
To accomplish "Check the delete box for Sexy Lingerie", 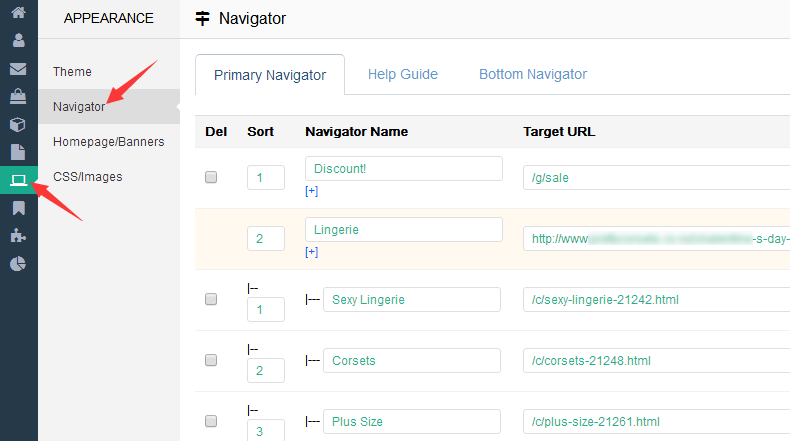I will [211, 299].
